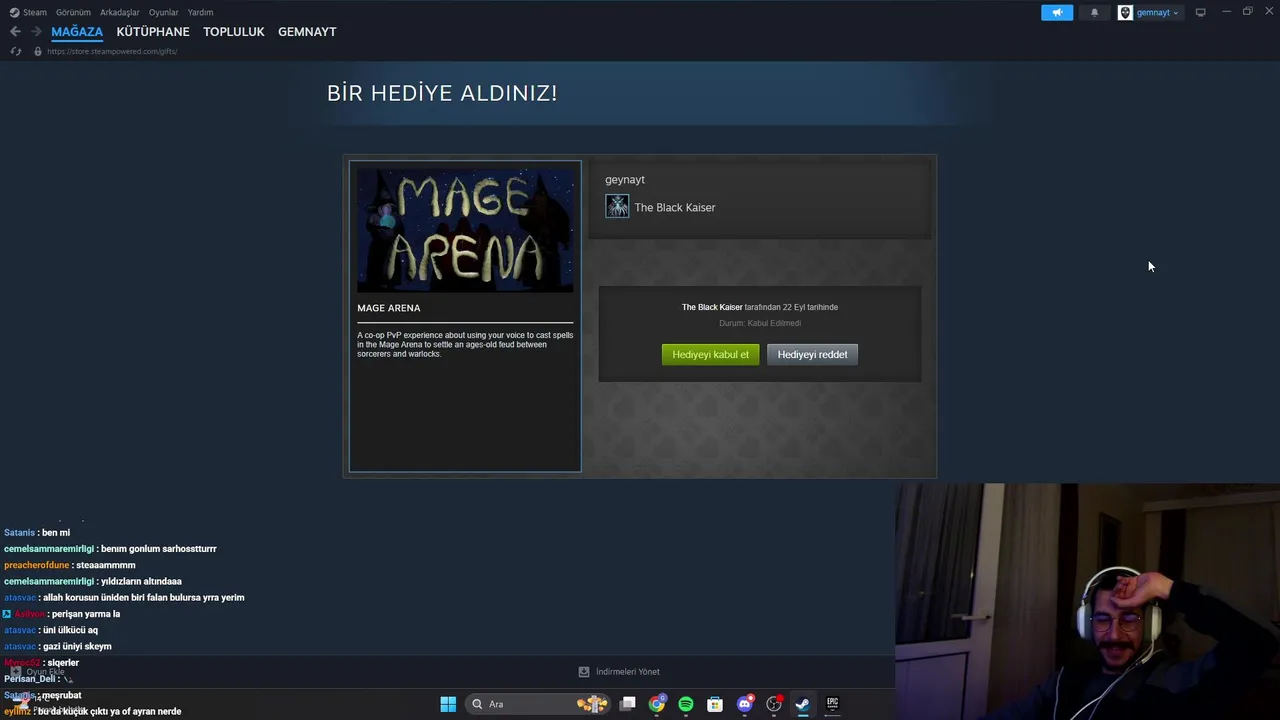The height and width of the screenshot is (720, 1280).
Task: Switch to the TOPLULUK tab
Action: tap(234, 32)
